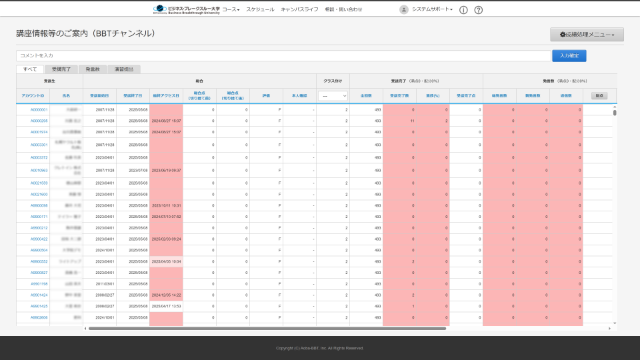Open the スケジュール menu item

coord(260,9)
